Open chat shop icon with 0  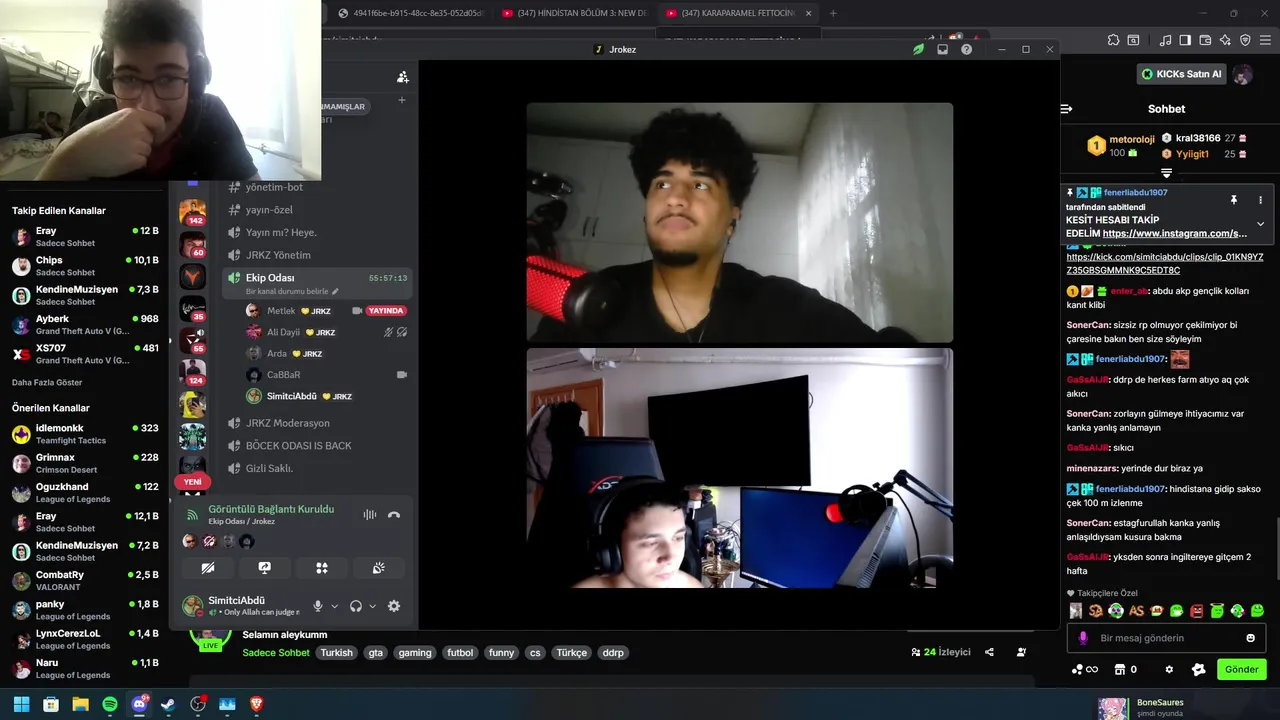pos(1125,669)
